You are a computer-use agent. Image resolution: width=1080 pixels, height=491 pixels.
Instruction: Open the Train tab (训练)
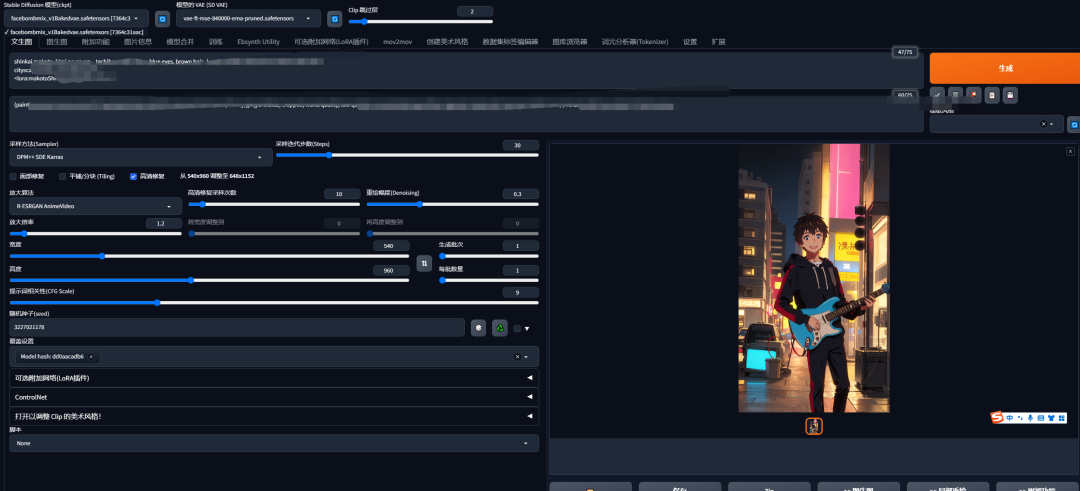pos(216,41)
